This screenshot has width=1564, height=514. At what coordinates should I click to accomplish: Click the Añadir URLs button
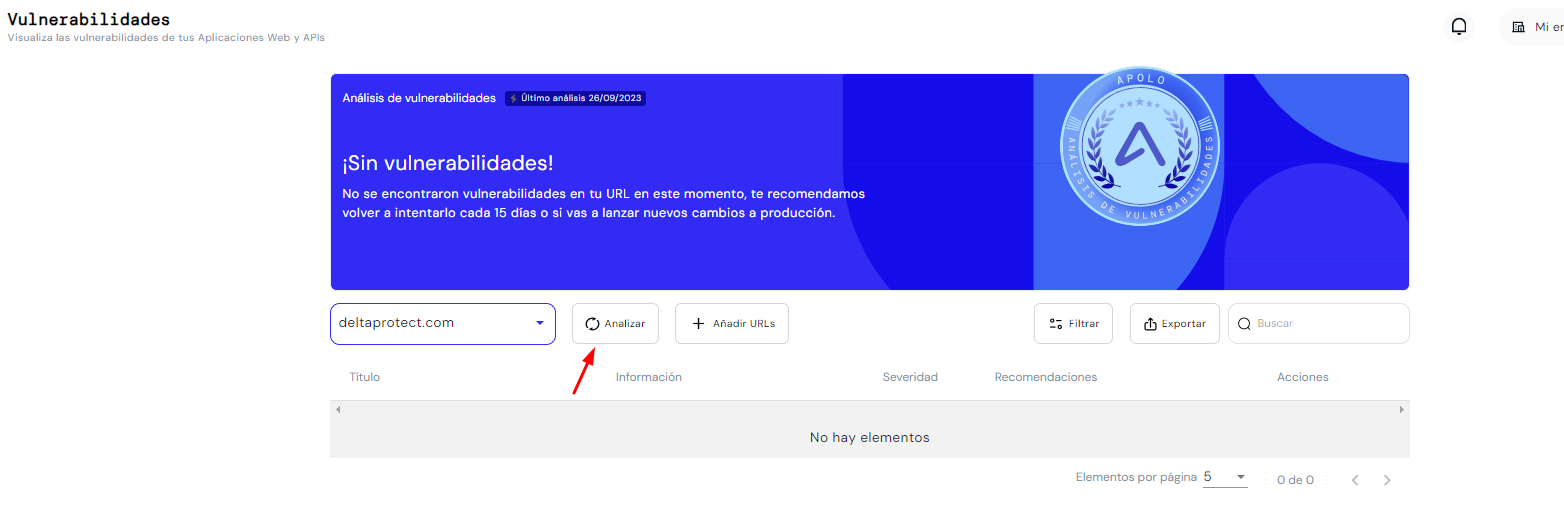click(732, 324)
